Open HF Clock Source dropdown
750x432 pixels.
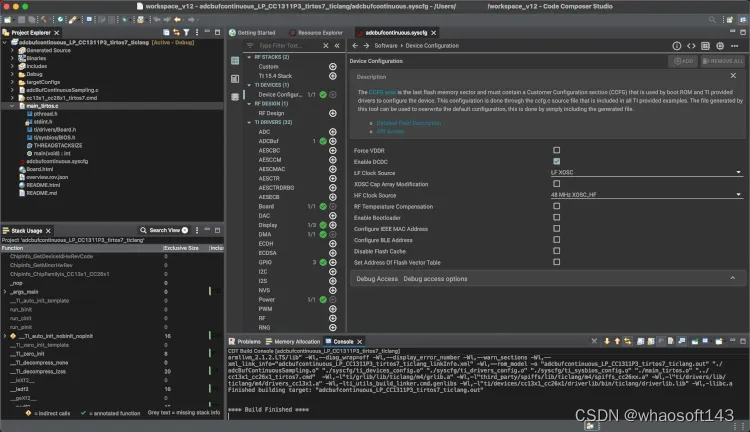(646, 195)
